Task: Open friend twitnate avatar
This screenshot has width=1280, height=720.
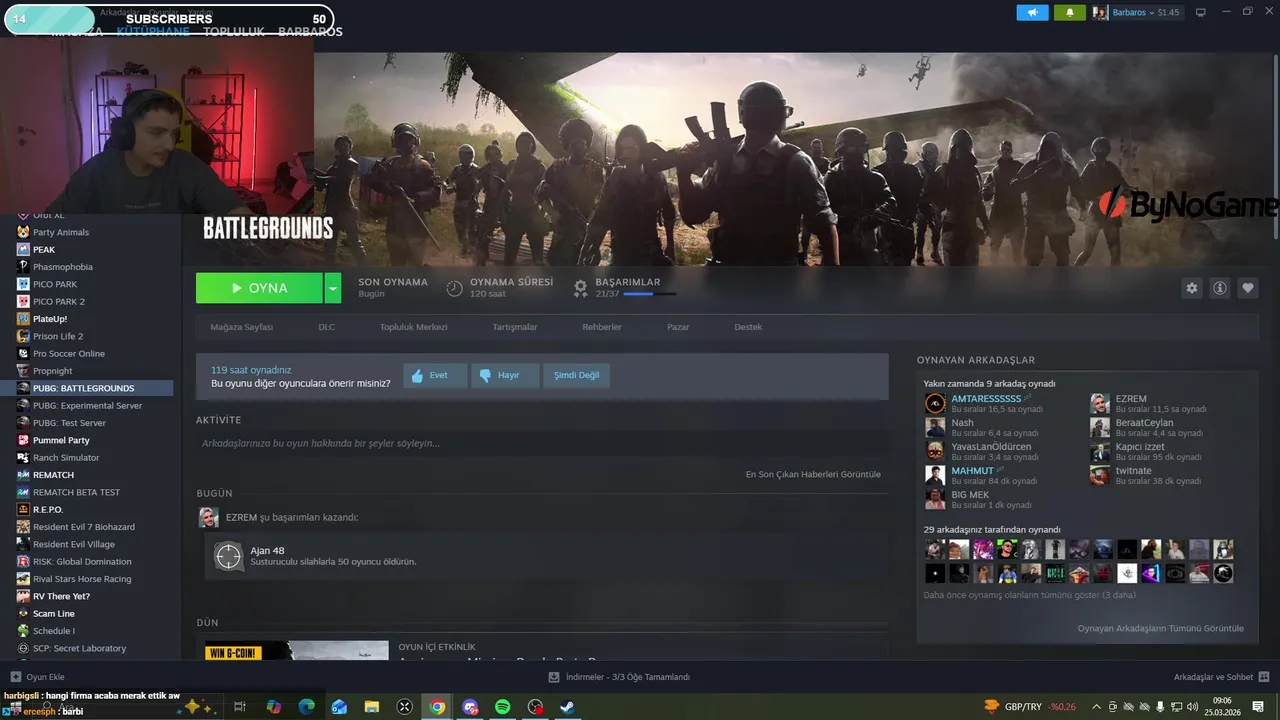Action: click(x=1100, y=475)
